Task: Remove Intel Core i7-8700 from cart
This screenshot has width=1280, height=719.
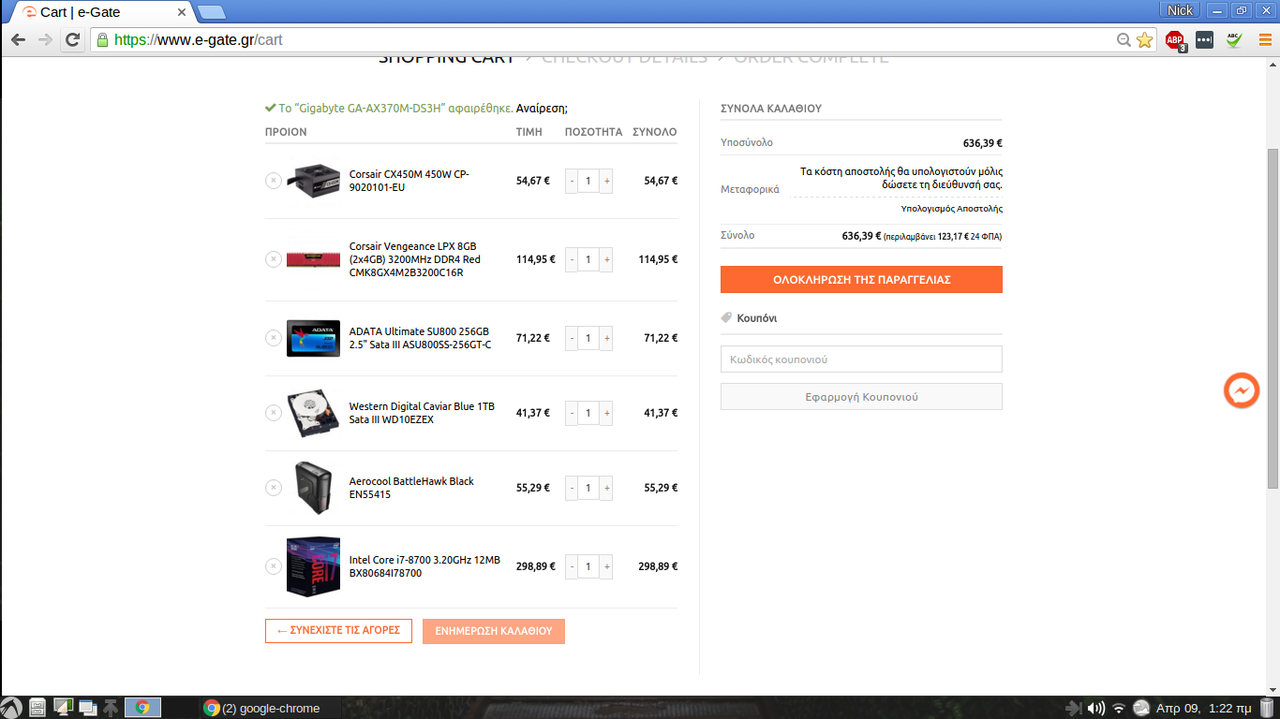Action: (273, 566)
